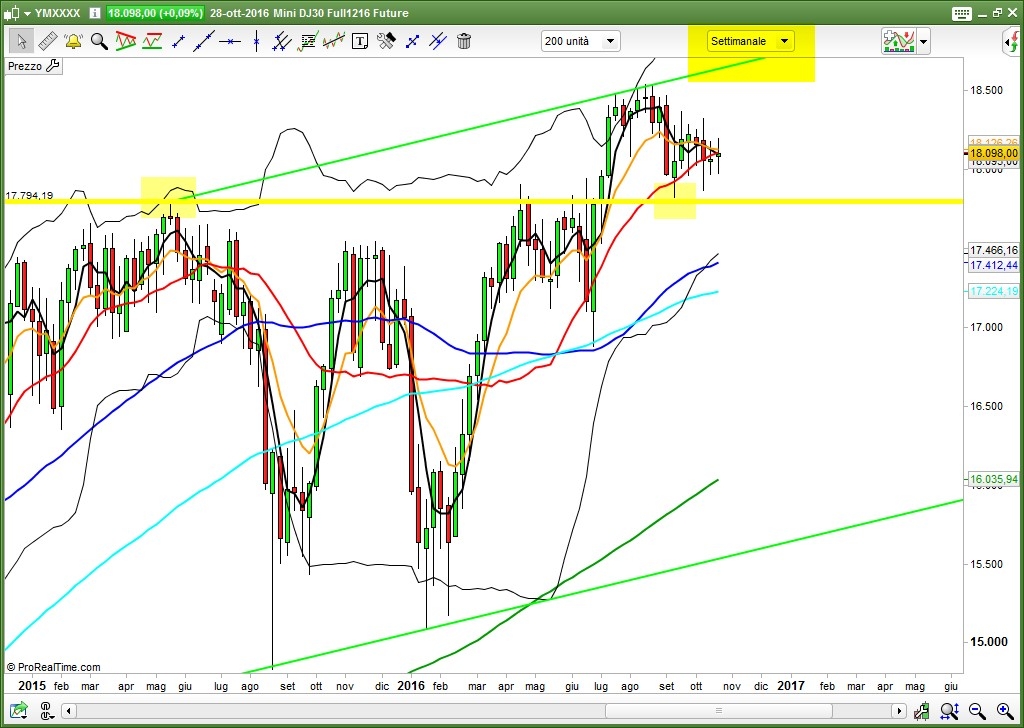Viewport: 1024px width, 728px height.
Task: Click the zoom out magnifier icon
Action: pos(977,710)
